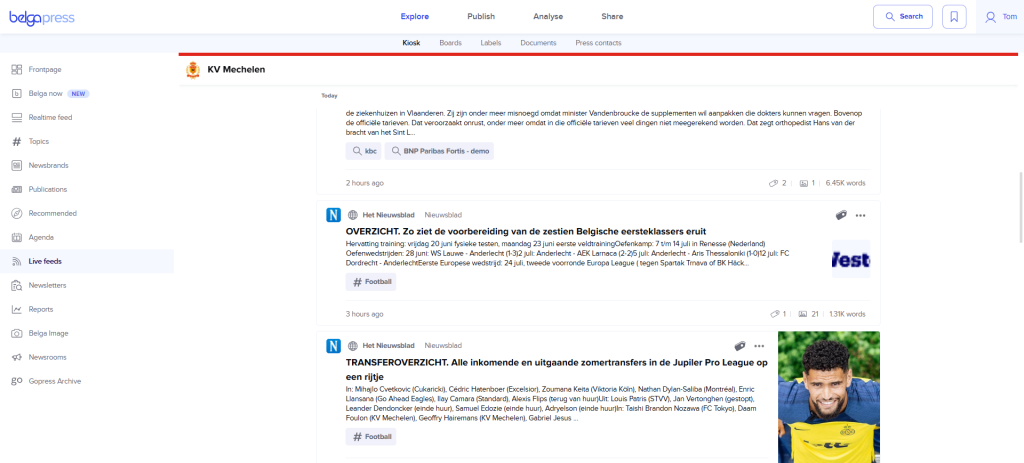Click the kbc search tag
This screenshot has width=1024, height=463.
tap(363, 152)
